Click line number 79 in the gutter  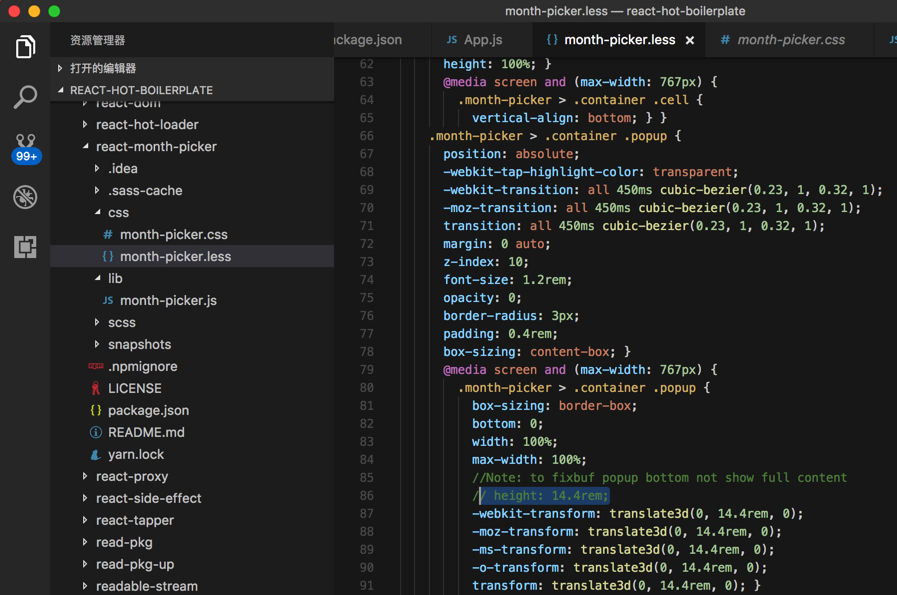[x=366, y=370]
